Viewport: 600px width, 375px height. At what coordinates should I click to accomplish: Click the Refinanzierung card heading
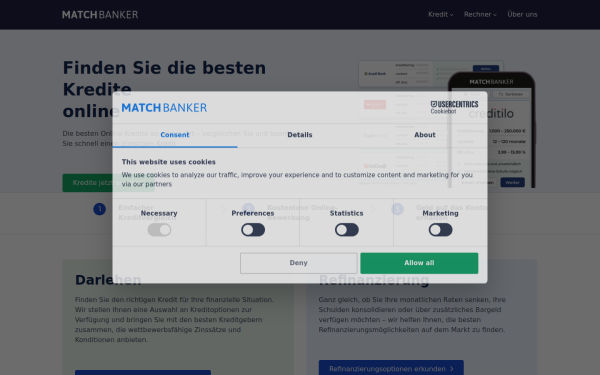[x=374, y=280]
